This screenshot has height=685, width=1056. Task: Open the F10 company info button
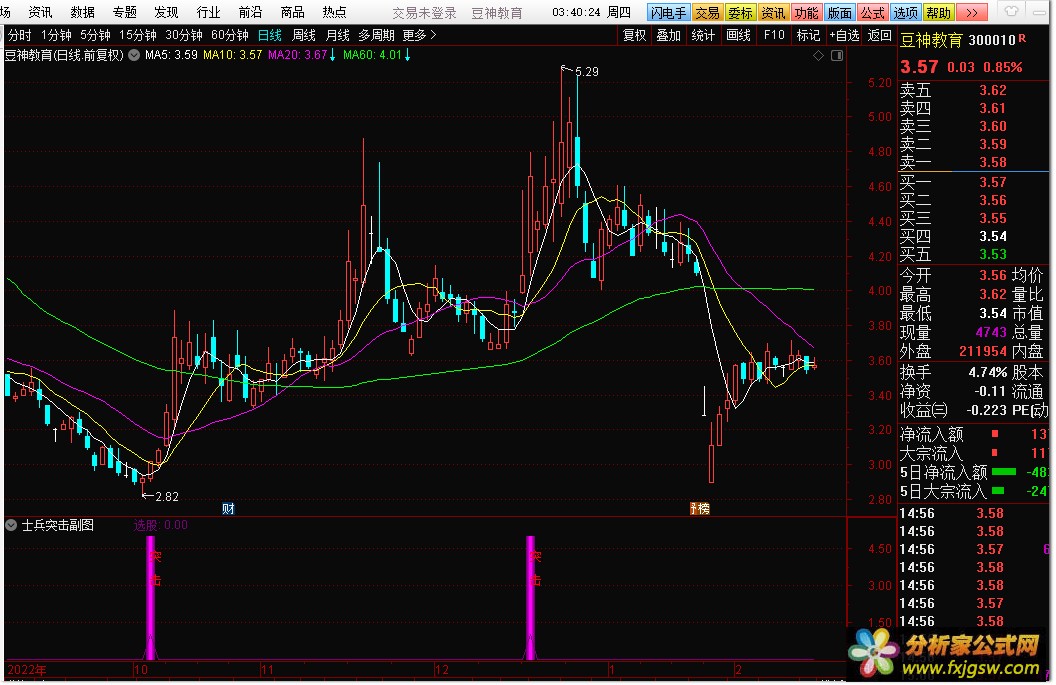click(x=774, y=35)
